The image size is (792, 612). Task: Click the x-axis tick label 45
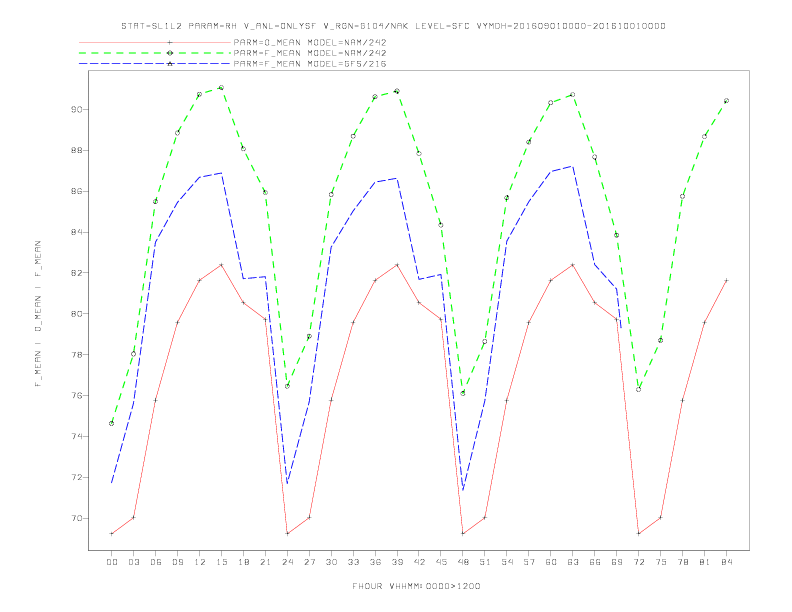click(x=441, y=562)
